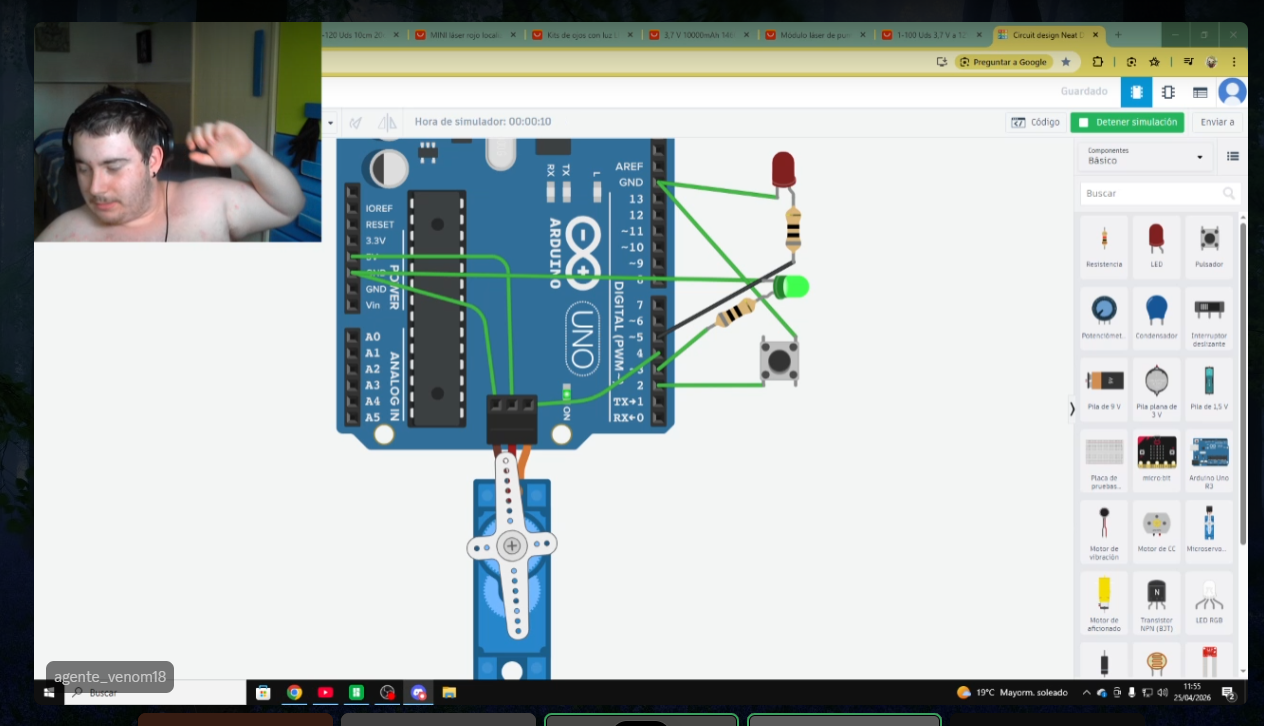Image resolution: width=1264 pixels, height=726 pixels.
Task: Select the Potenciómetro component
Action: [1104, 316]
